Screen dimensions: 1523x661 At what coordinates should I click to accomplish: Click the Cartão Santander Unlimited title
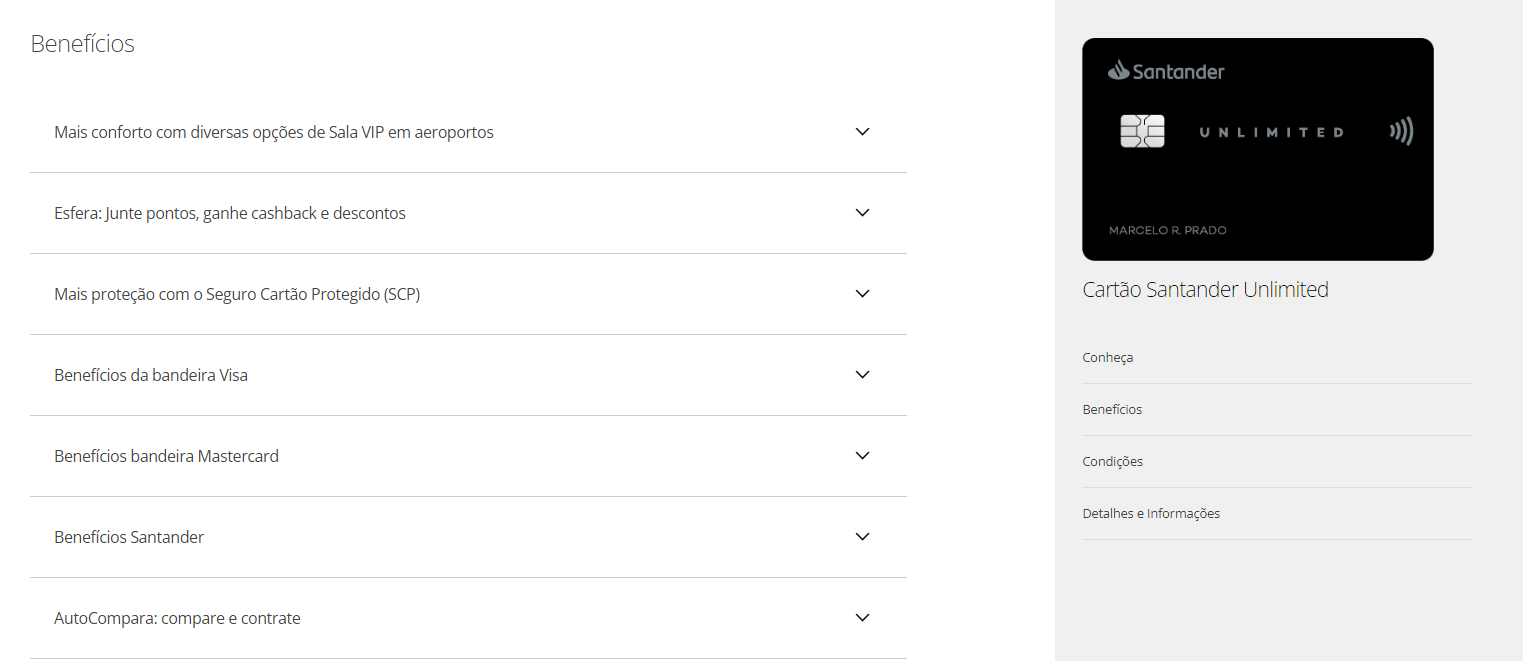tap(1205, 290)
